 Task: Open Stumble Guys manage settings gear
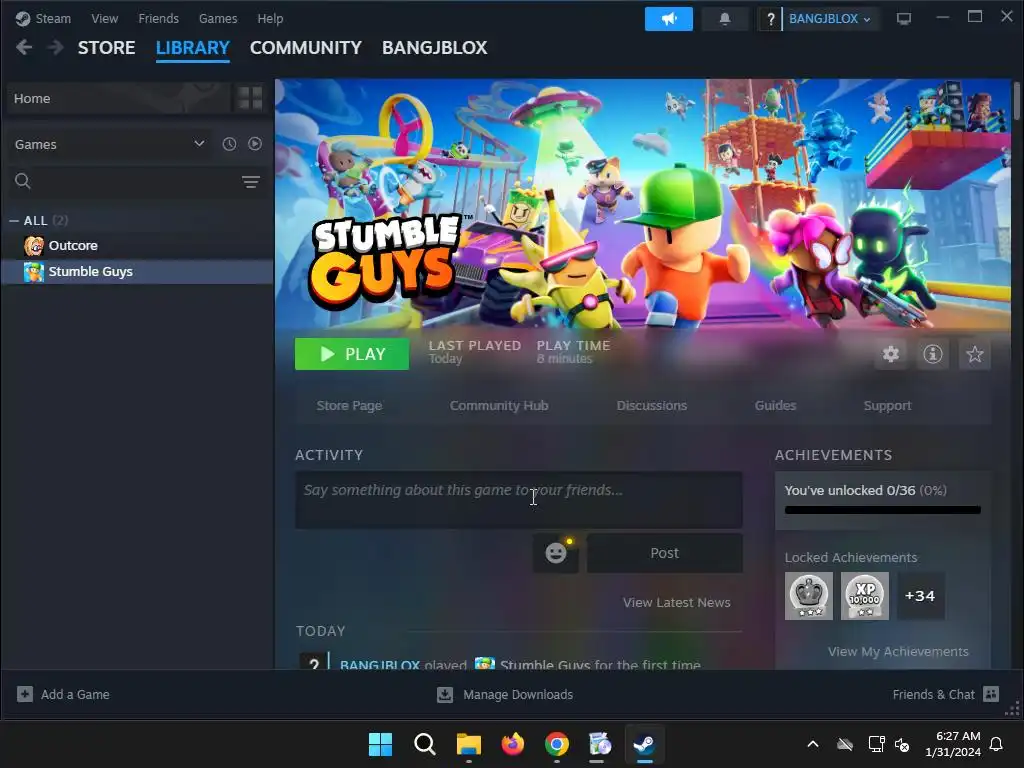pos(891,354)
